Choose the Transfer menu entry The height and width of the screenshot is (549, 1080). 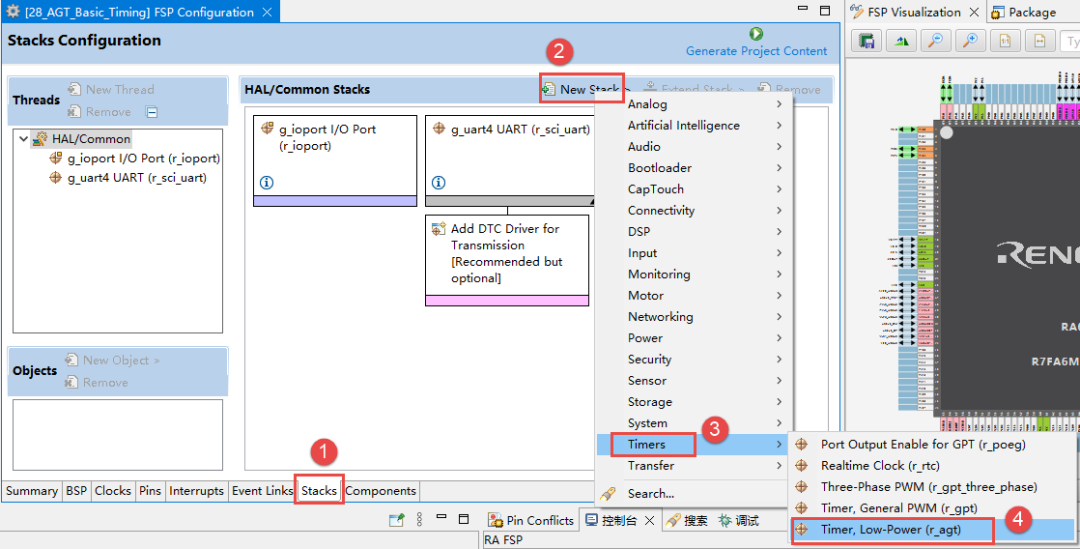click(x=651, y=466)
